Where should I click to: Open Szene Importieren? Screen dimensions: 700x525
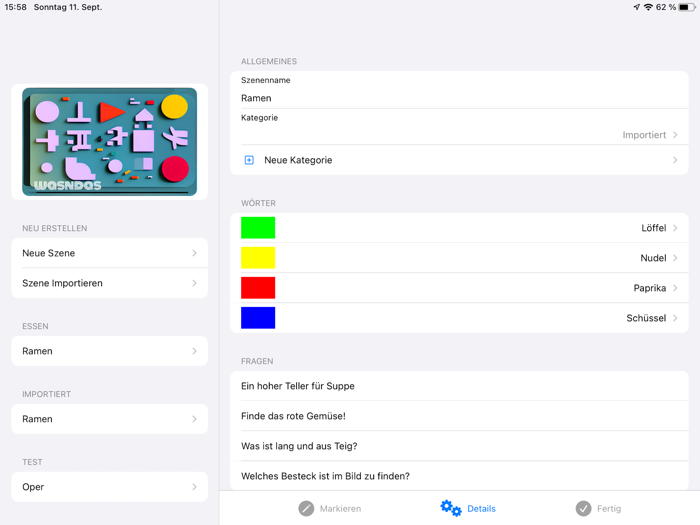[x=109, y=283]
